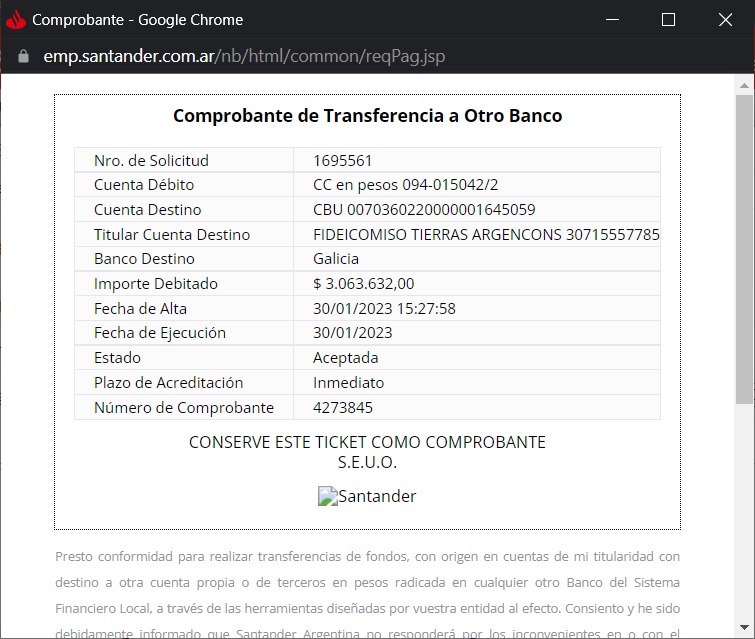The image size is (755, 639).
Task: Select the receipt number 4273845
Action: [x=343, y=408]
